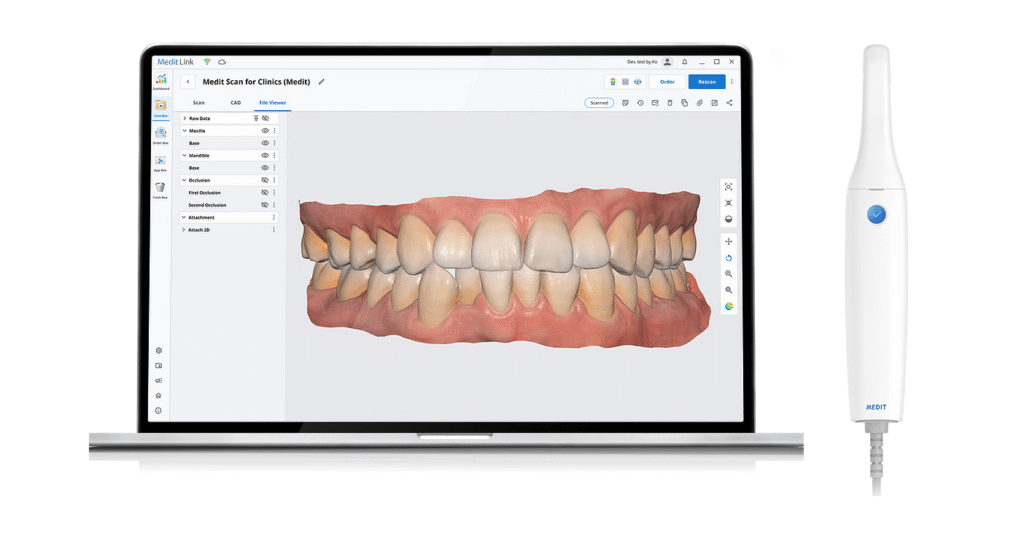This screenshot has height=547, width=1024.
Task: Open the Order Box sidebar icon
Action: [x=160, y=134]
